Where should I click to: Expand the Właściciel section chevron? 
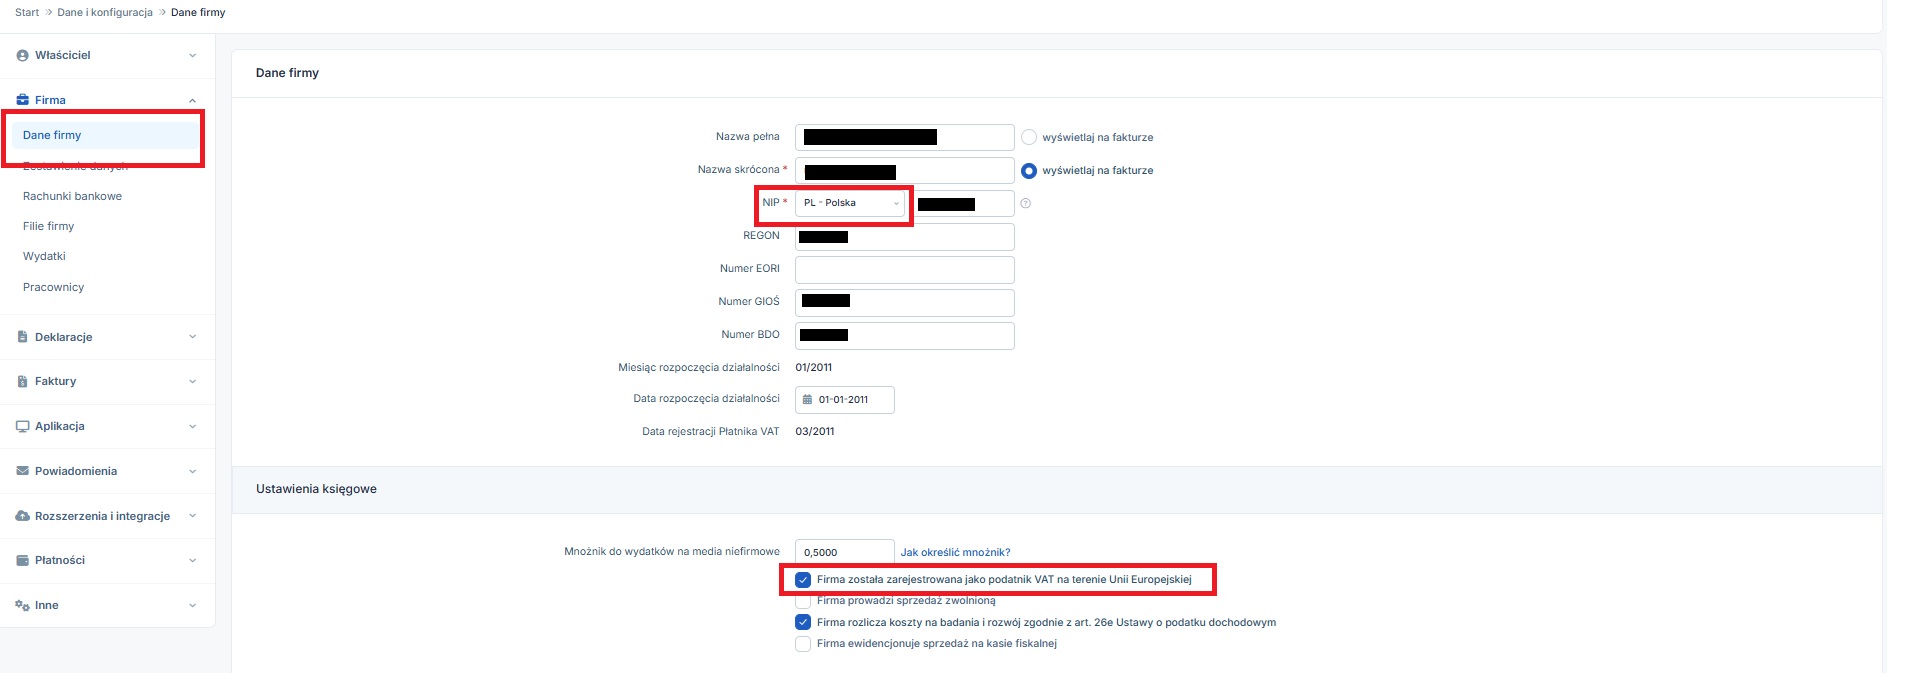point(192,56)
